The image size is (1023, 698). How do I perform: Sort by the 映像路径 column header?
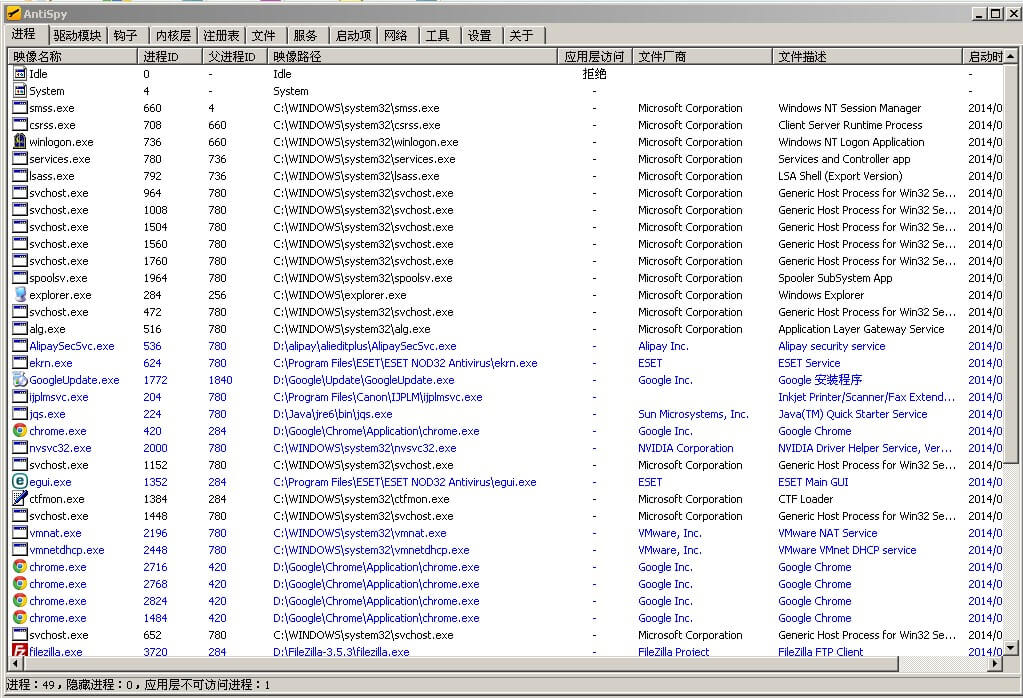point(412,57)
